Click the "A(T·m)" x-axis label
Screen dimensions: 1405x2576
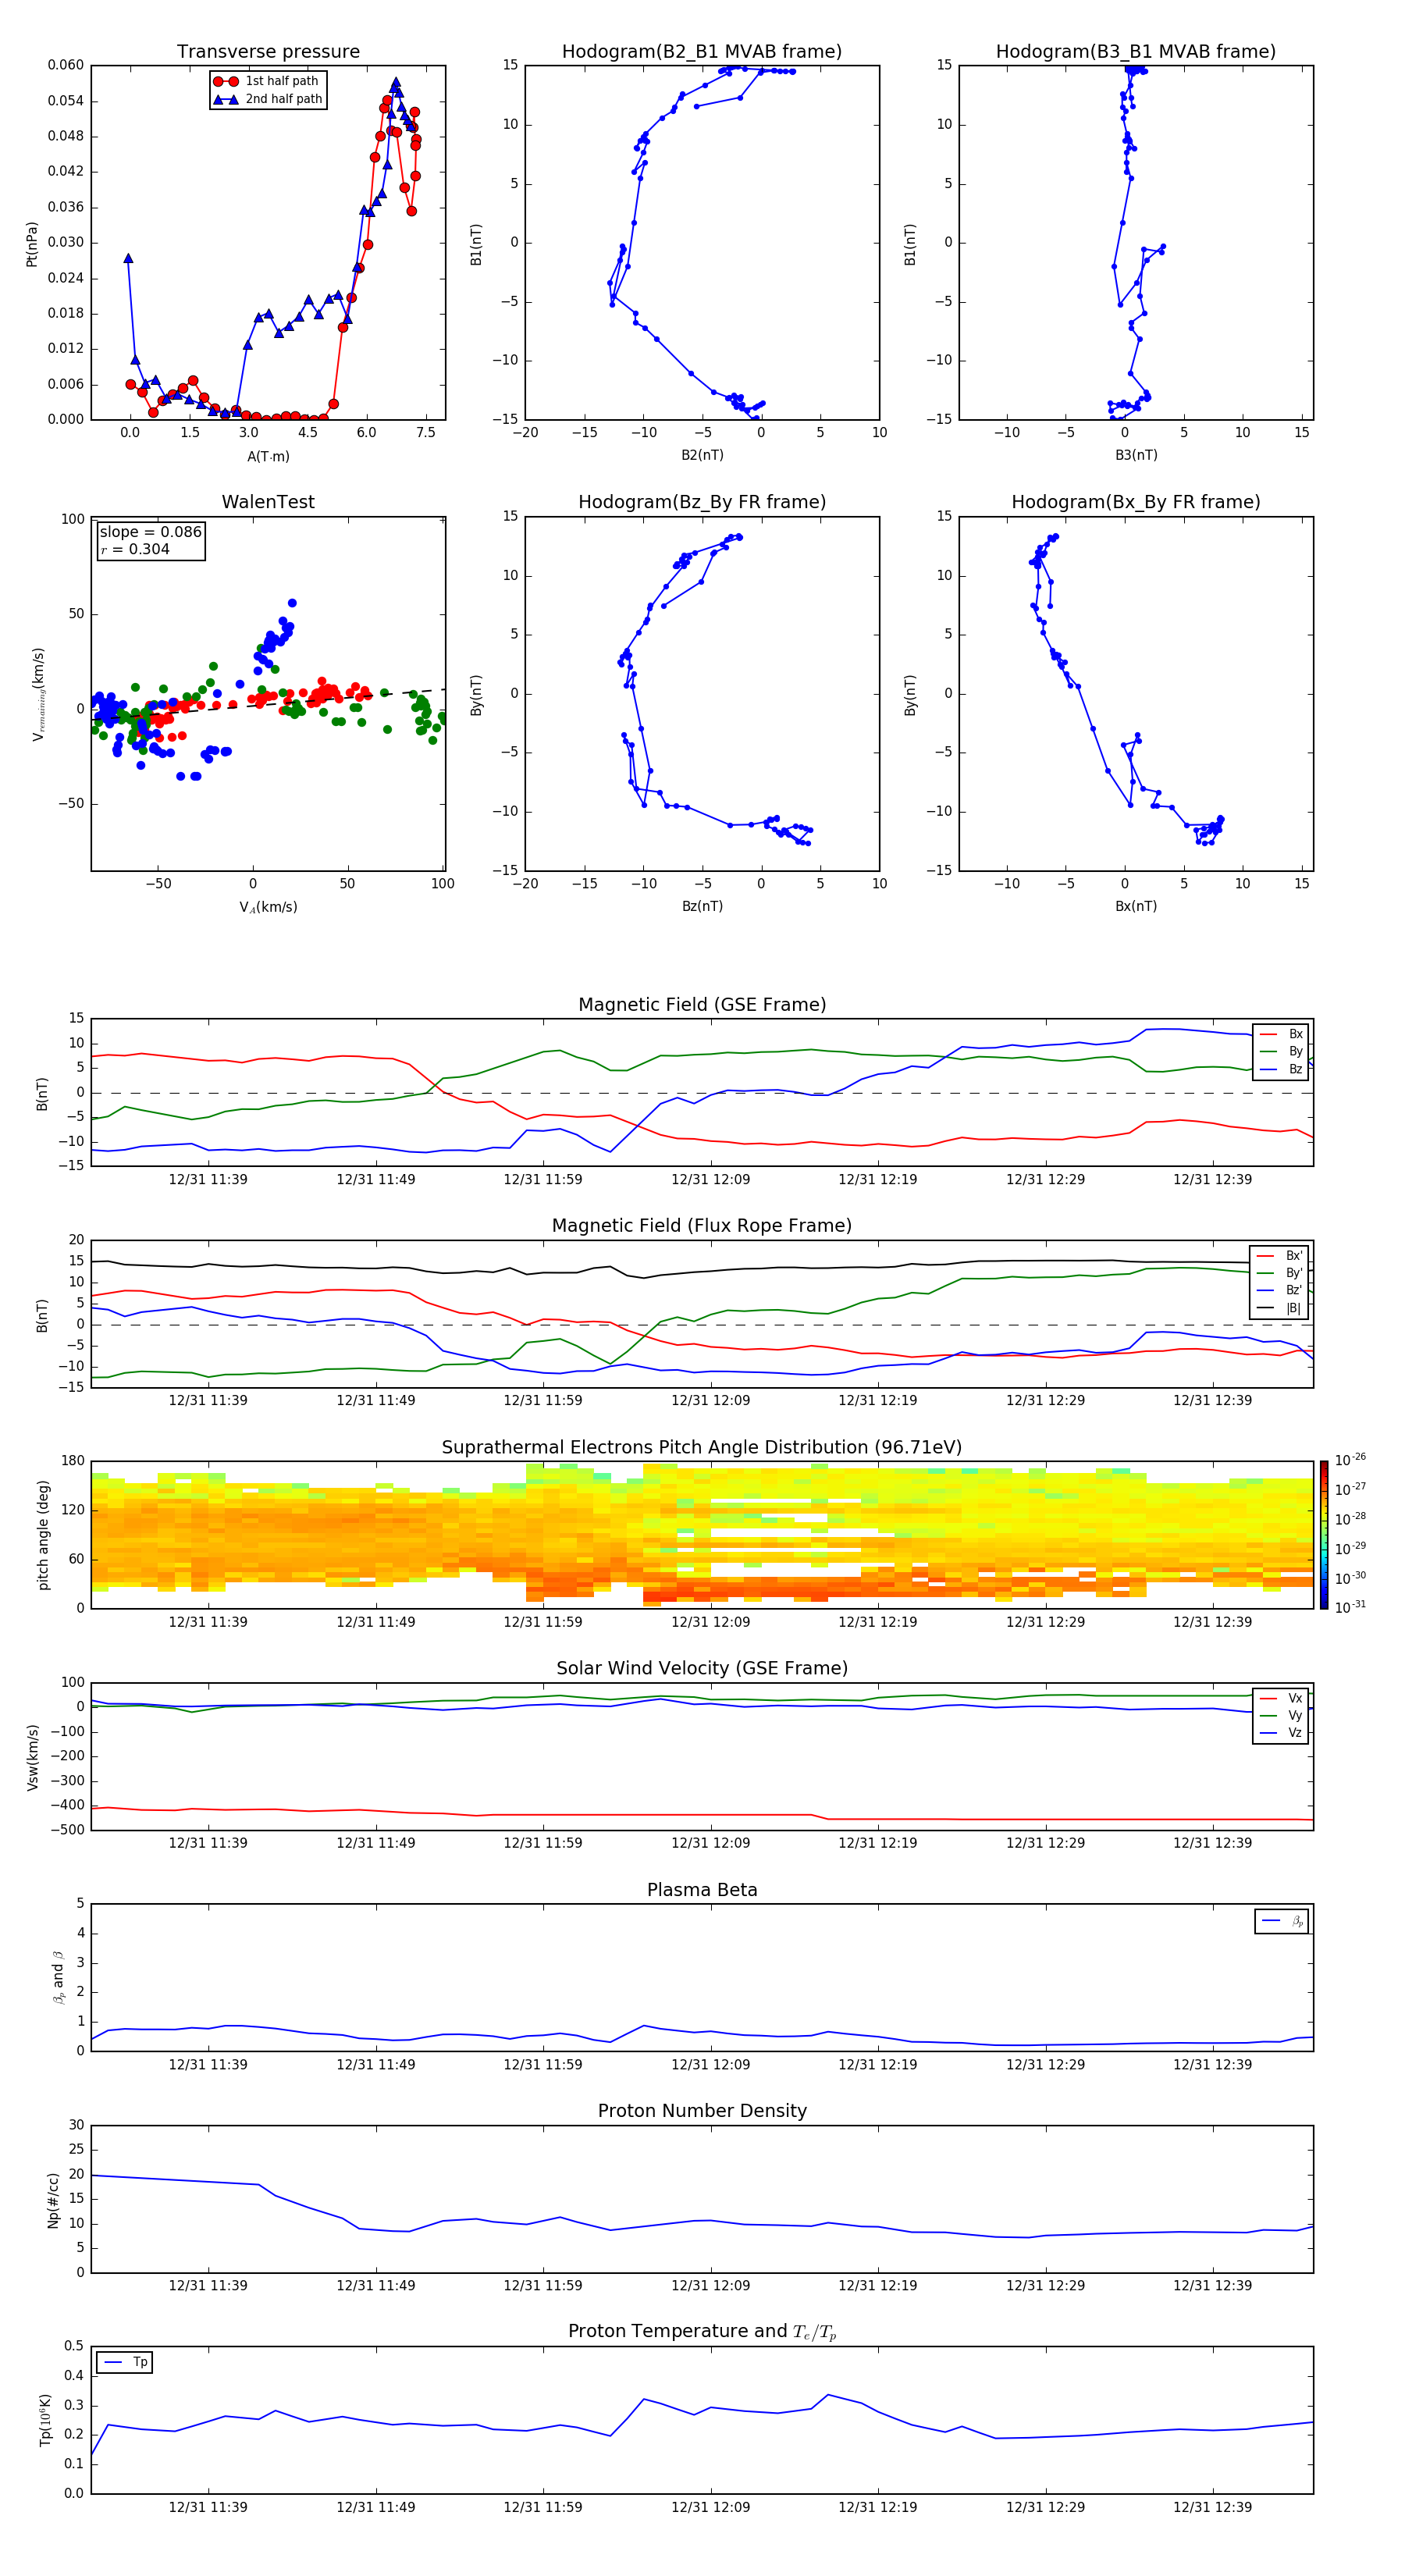point(268,456)
